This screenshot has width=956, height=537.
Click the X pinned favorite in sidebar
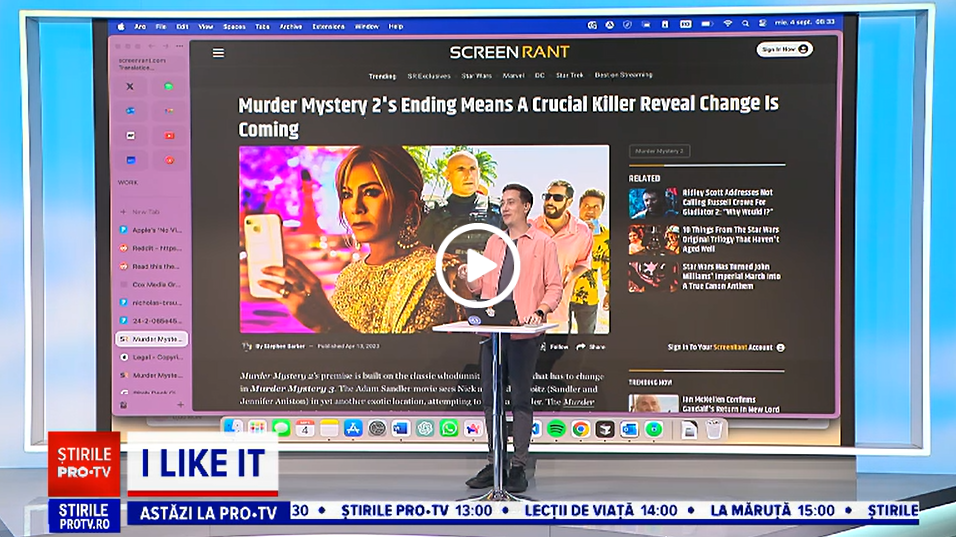coord(130,87)
